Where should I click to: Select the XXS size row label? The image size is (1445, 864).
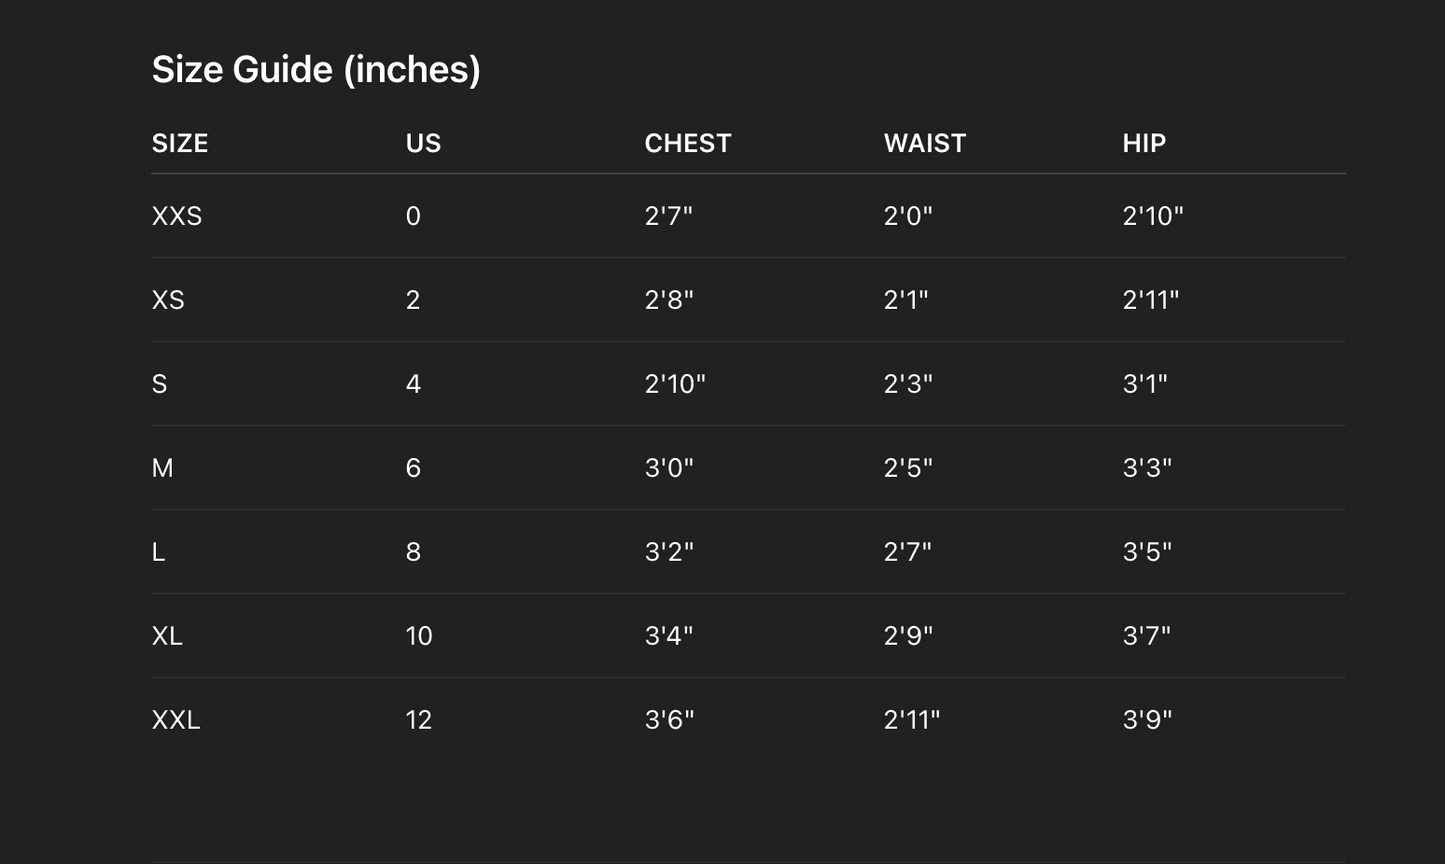(177, 216)
